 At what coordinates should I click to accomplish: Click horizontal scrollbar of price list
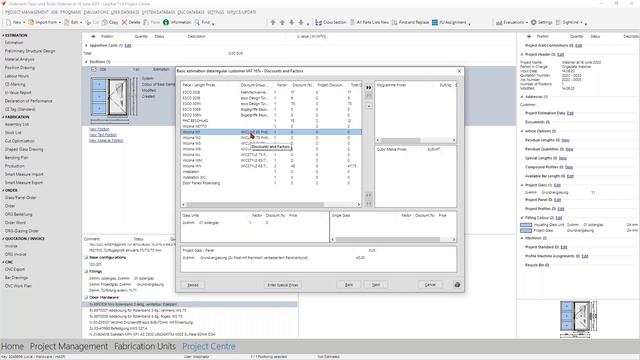tap(271, 204)
